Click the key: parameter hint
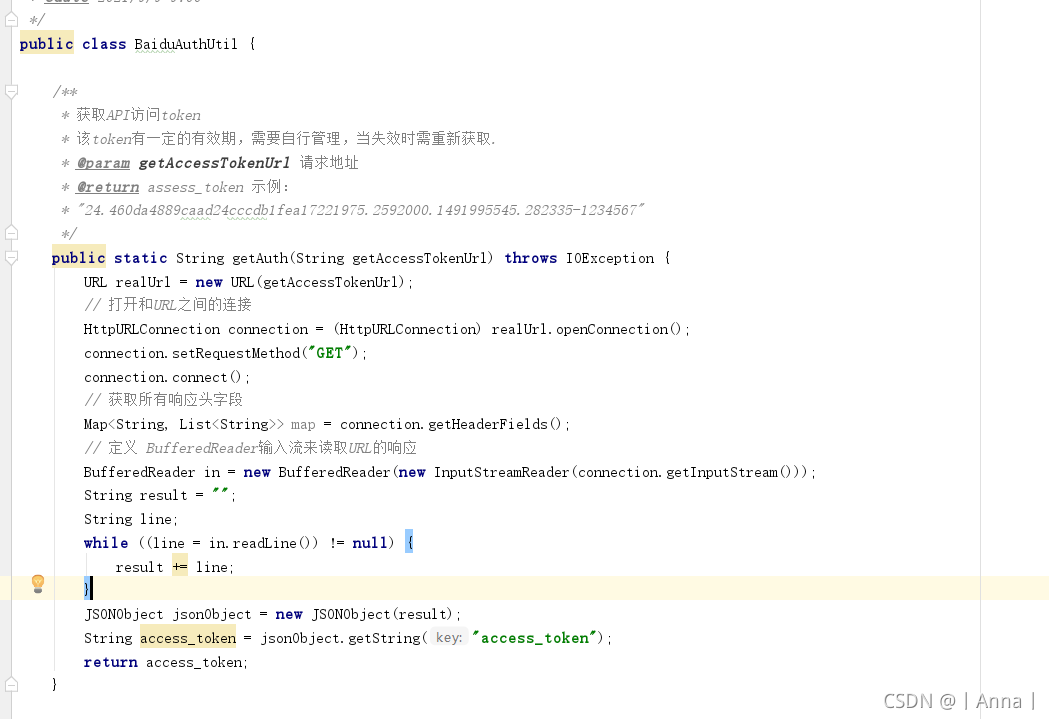Image resolution: width=1049 pixels, height=719 pixels. tap(449, 638)
